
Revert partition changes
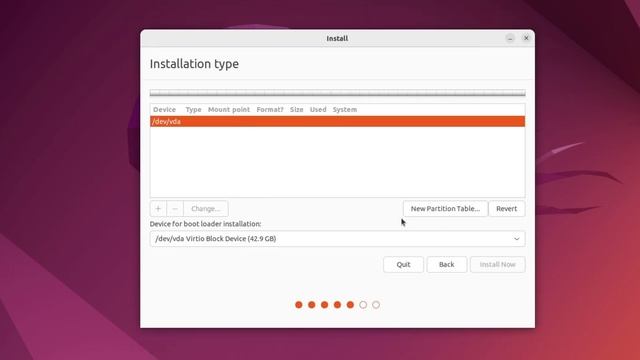coord(507,209)
